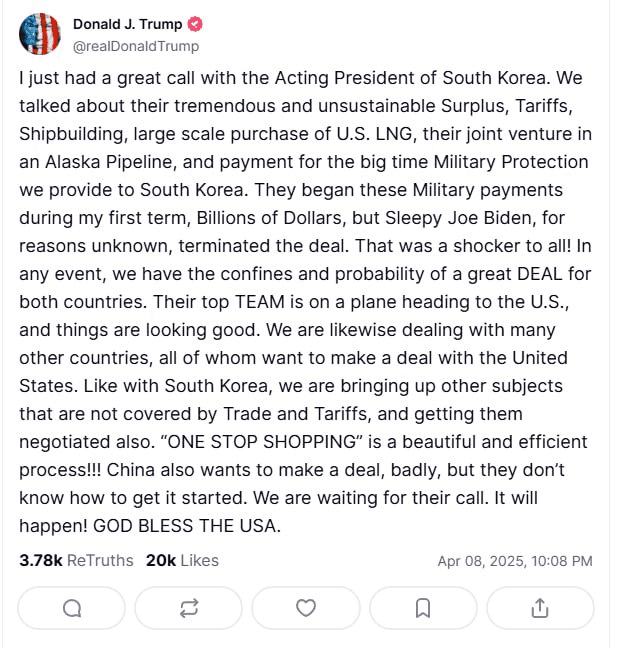618x648 pixels.
Task: Click the "GOD BLESS THE USA" closing text
Action: click(187, 526)
